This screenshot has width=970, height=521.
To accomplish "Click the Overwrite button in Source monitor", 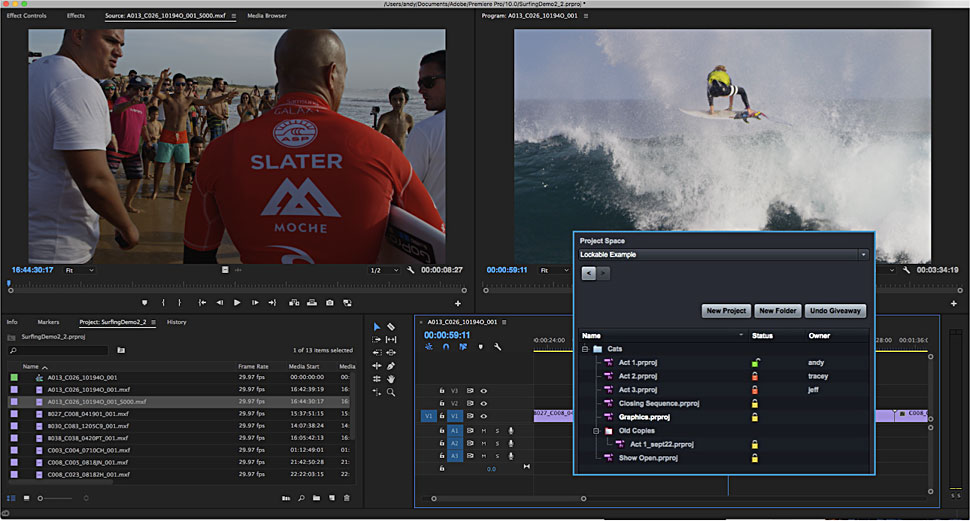I will point(312,303).
